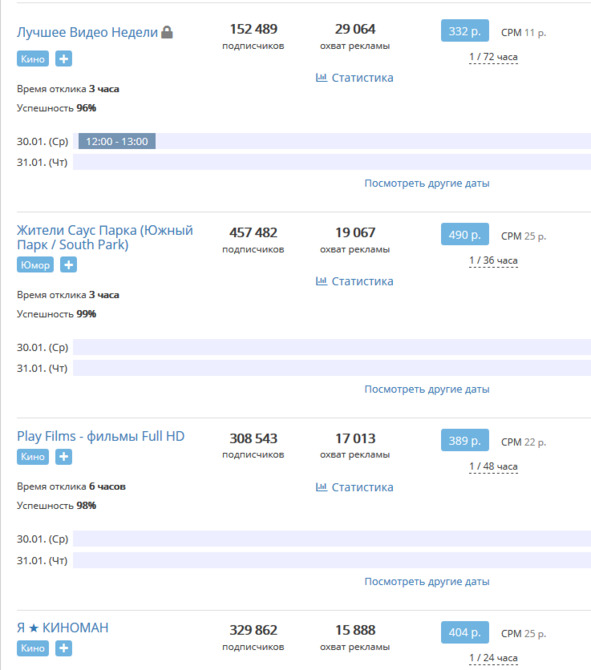Click the 1 / 72 часа dotted label

tap(493, 57)
